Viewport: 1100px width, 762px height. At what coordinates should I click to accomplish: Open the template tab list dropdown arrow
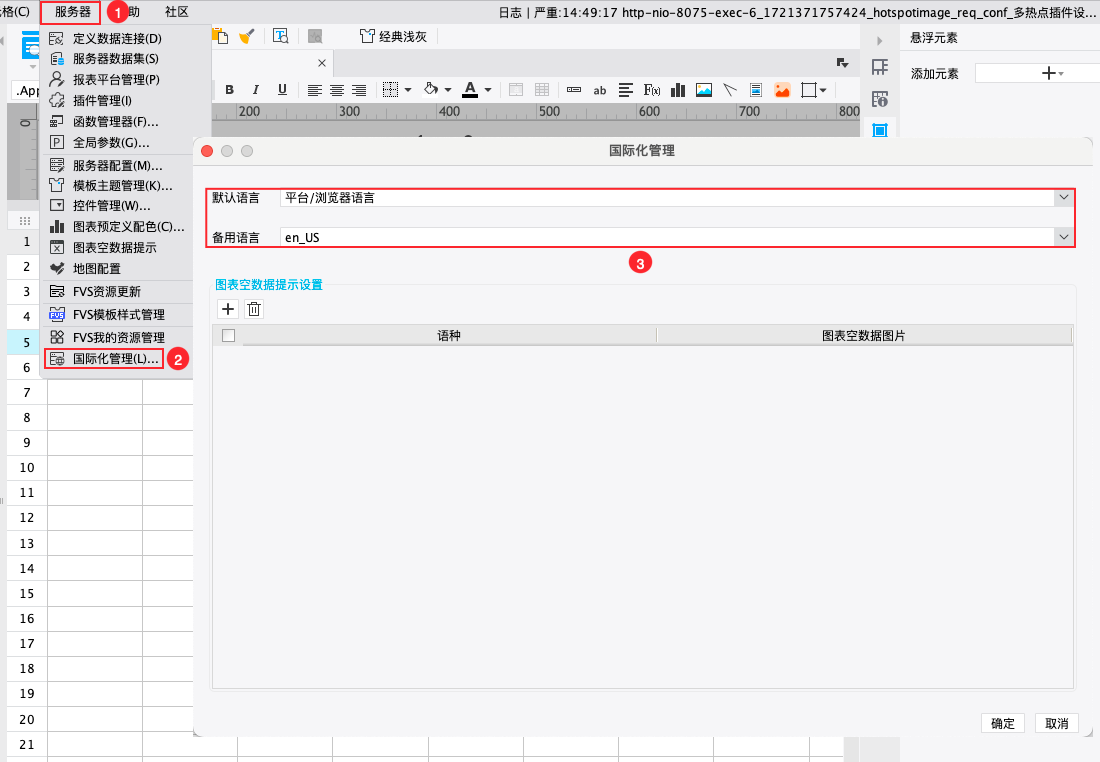[x=843, y=63]
